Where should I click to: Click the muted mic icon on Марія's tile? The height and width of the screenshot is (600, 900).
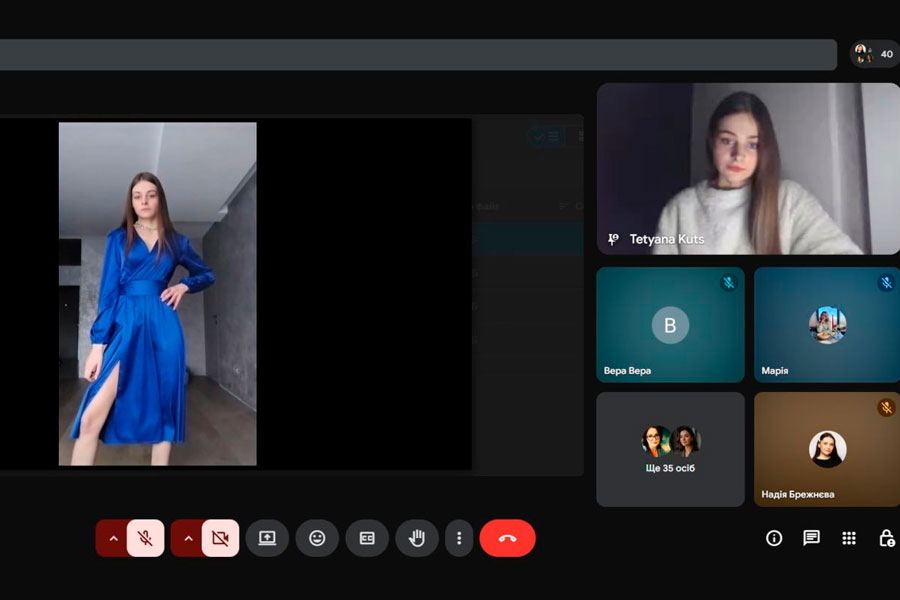click(x=885, y=283)
